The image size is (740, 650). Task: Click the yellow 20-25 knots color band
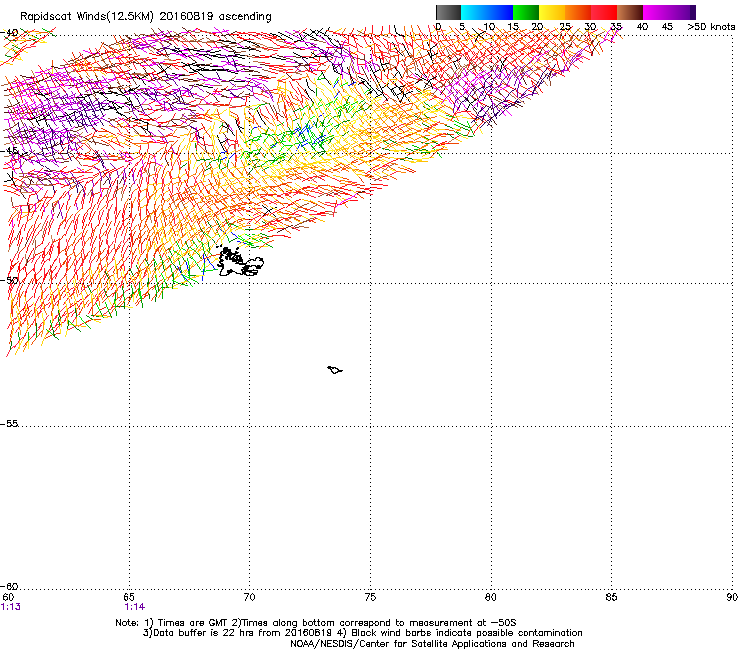click(552, 12)
